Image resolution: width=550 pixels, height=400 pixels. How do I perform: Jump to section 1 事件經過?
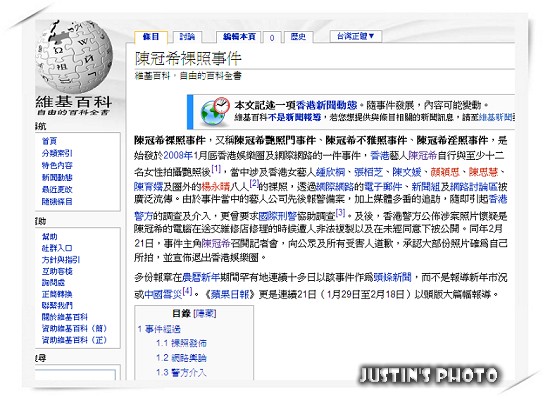click(159, 329)
